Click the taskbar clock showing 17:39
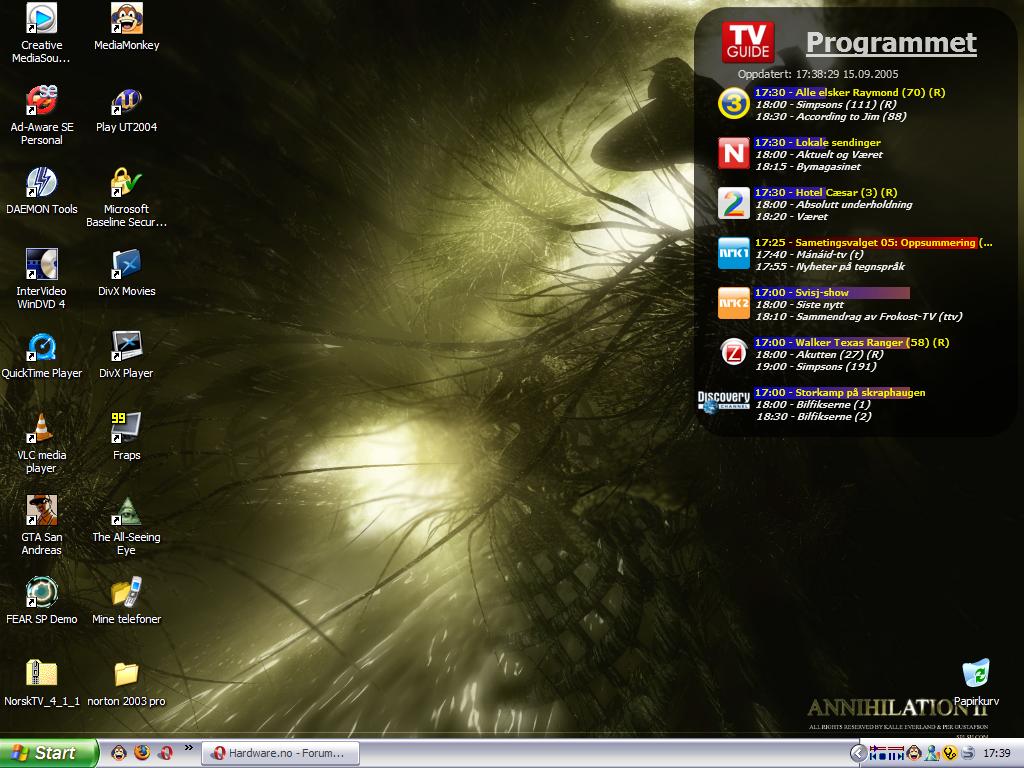This screenshot has width=1024, height=768. pos(997,753)
